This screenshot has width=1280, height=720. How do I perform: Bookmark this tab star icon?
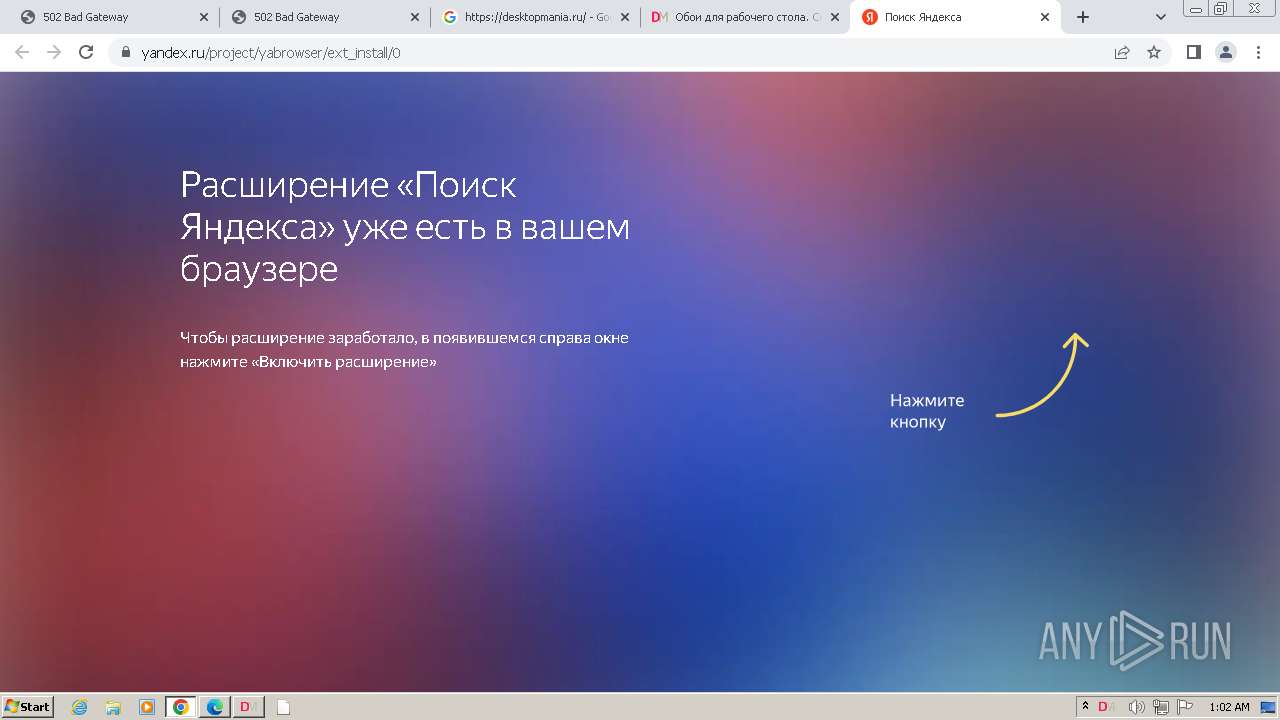tap(1154, 52)
